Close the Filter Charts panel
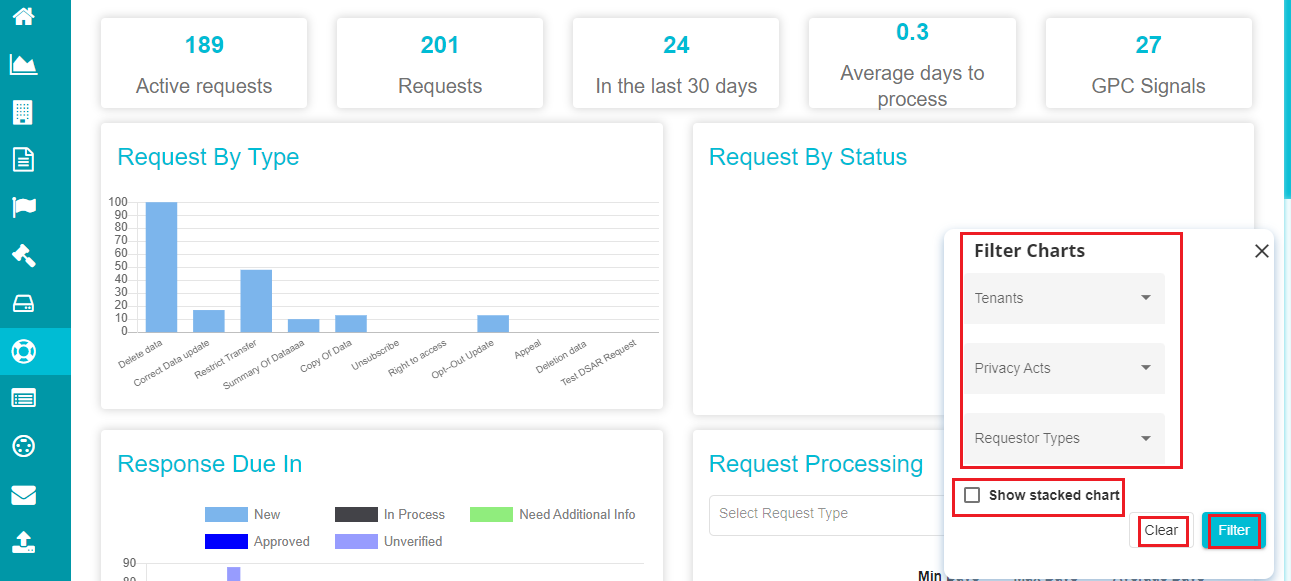1291x581 pixels. (x=1262, y=251)
